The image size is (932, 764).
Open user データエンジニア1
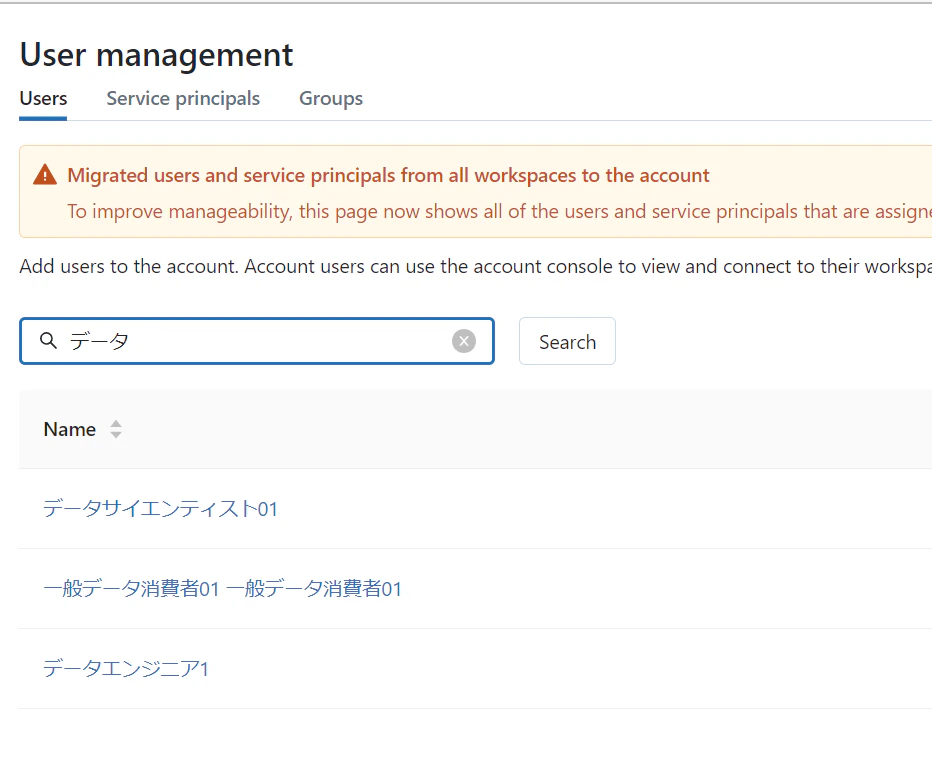tap(126, 669)
